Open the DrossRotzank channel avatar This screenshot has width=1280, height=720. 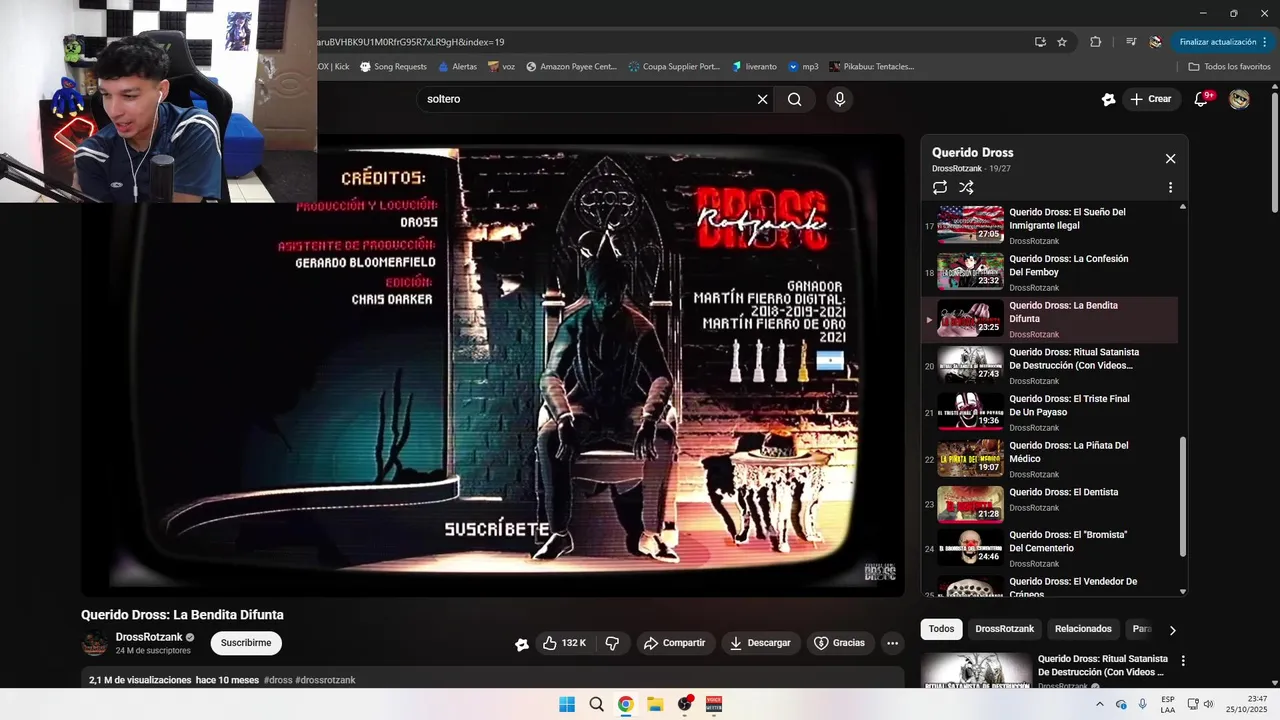[95, 643]
